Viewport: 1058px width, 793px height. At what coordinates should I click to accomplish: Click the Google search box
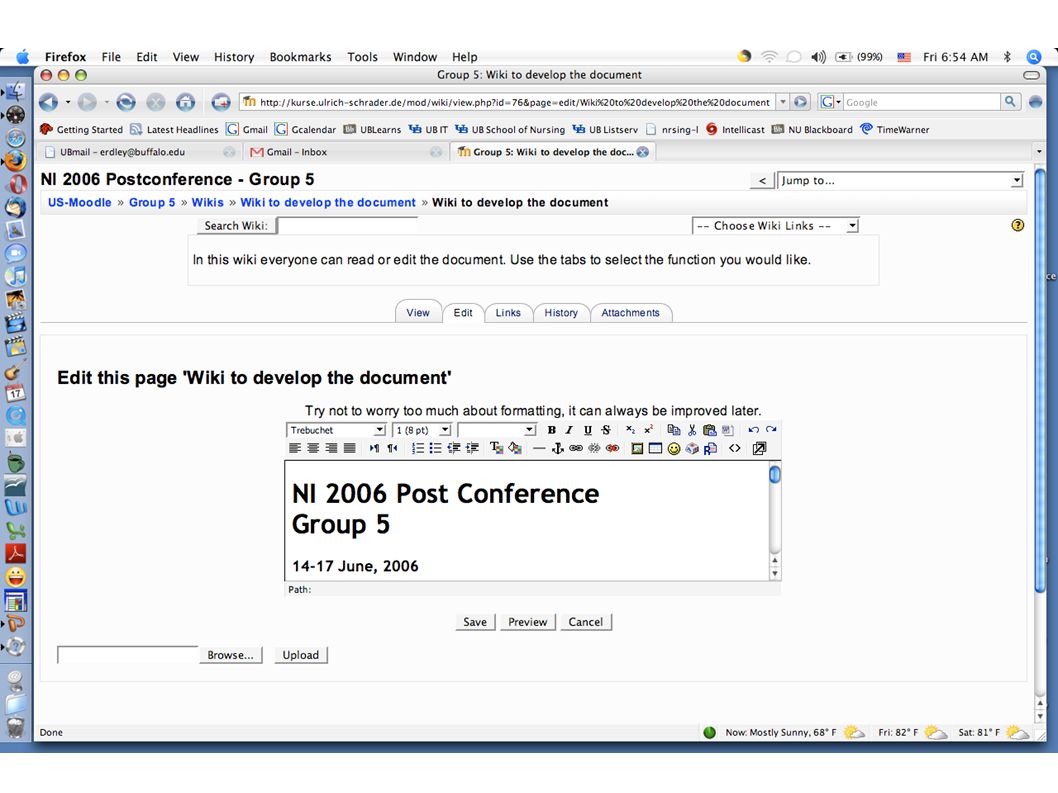click(x=922, y=102)
